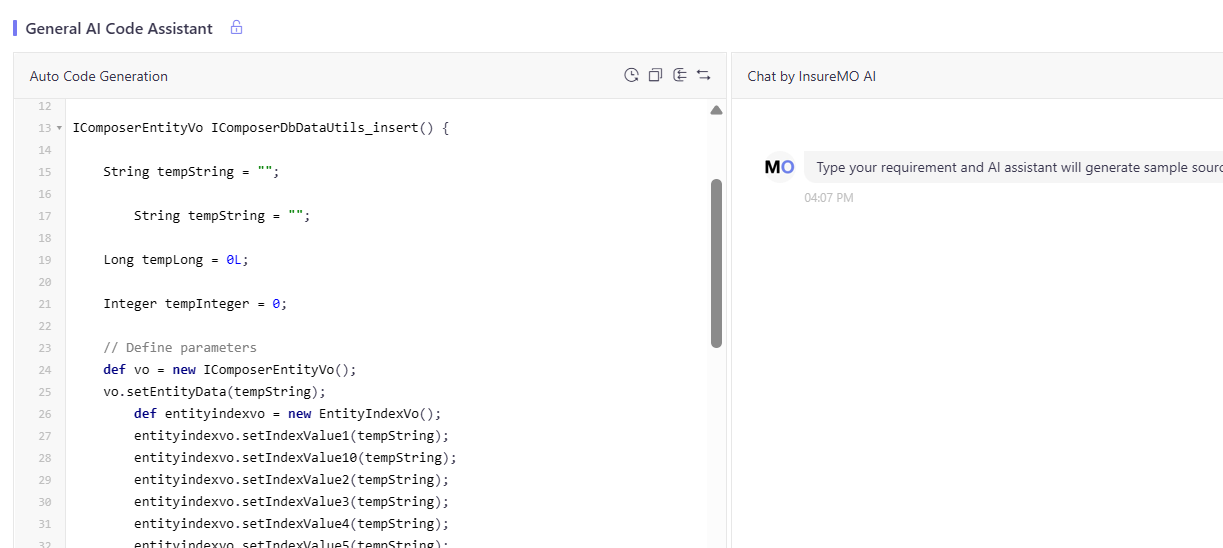This screenshot has width=1223, height=548.
Task: Click the Long tempLong = 0L line
Action: (176, 260)
